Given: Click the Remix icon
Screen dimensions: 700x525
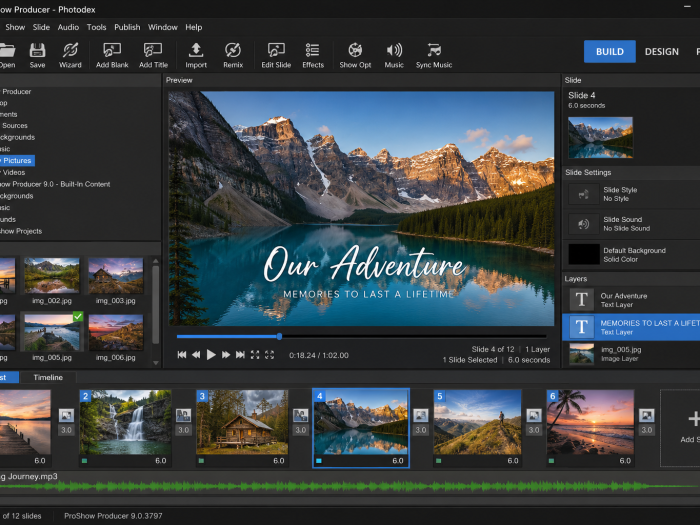Looking at the screenshot, I should (x=233, y=55).
